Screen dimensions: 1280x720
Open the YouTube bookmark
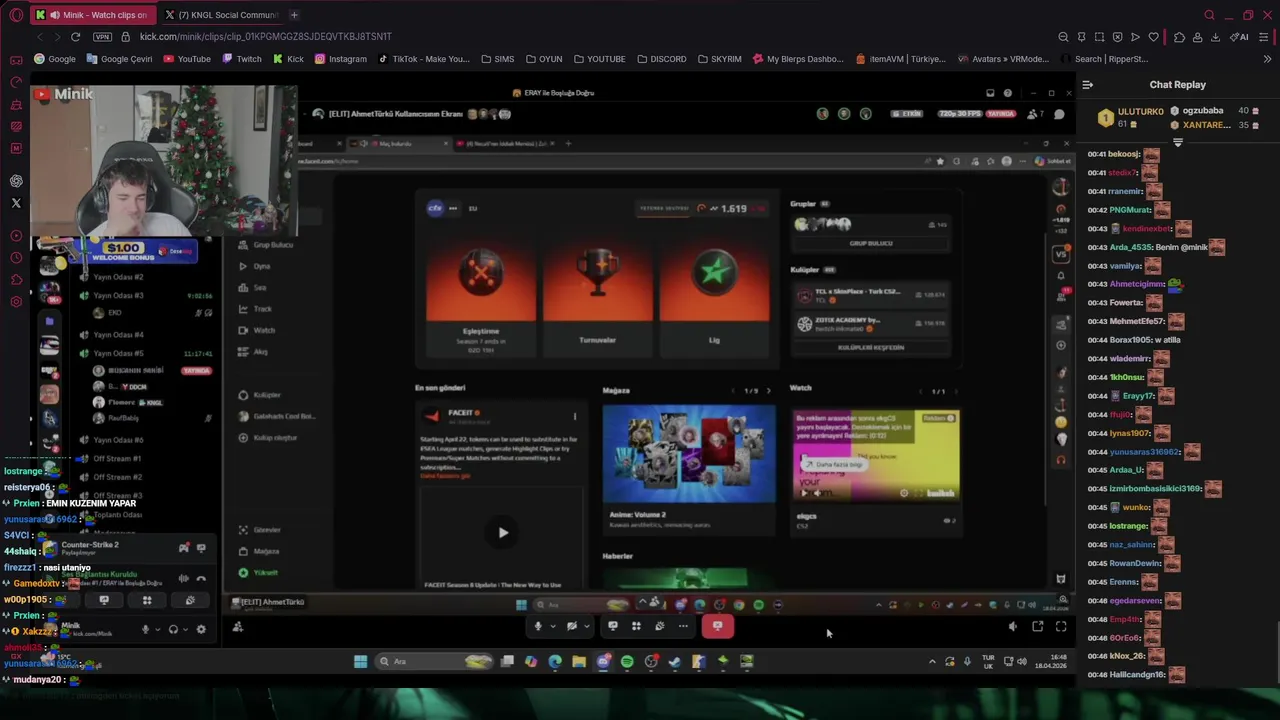tap(187, 59)
